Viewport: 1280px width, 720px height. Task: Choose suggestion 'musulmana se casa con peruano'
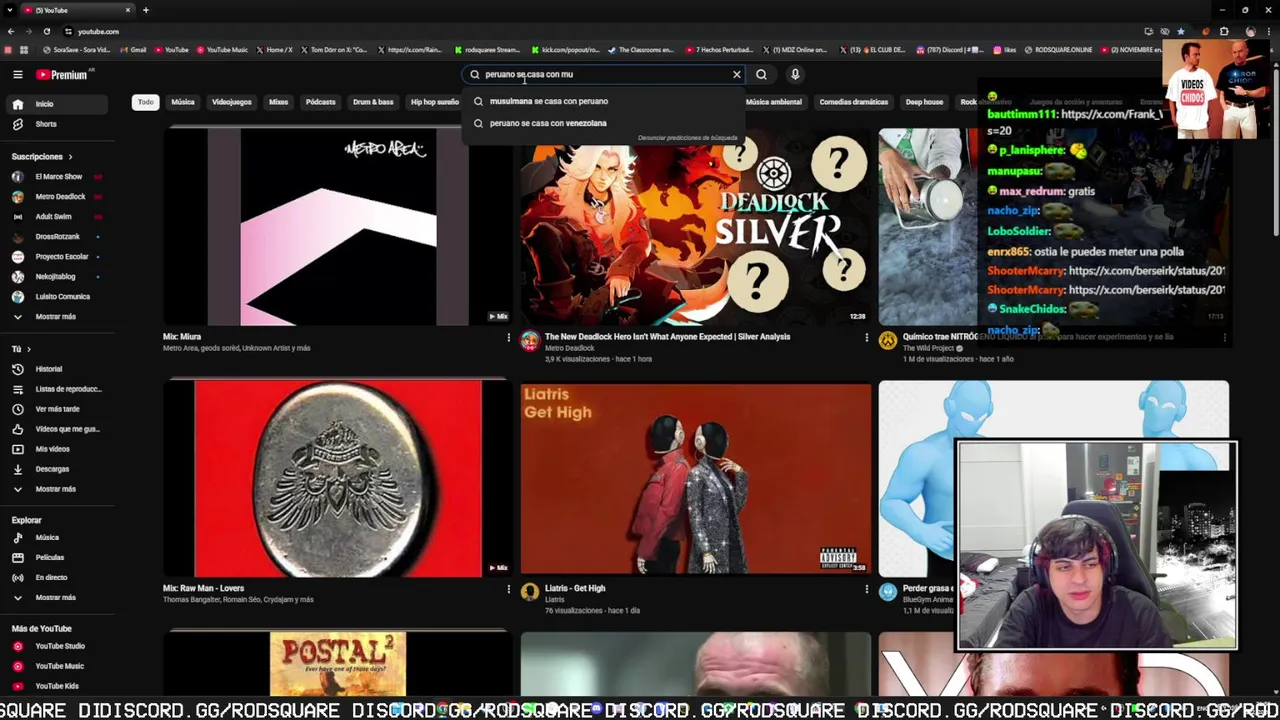(605, 101)
